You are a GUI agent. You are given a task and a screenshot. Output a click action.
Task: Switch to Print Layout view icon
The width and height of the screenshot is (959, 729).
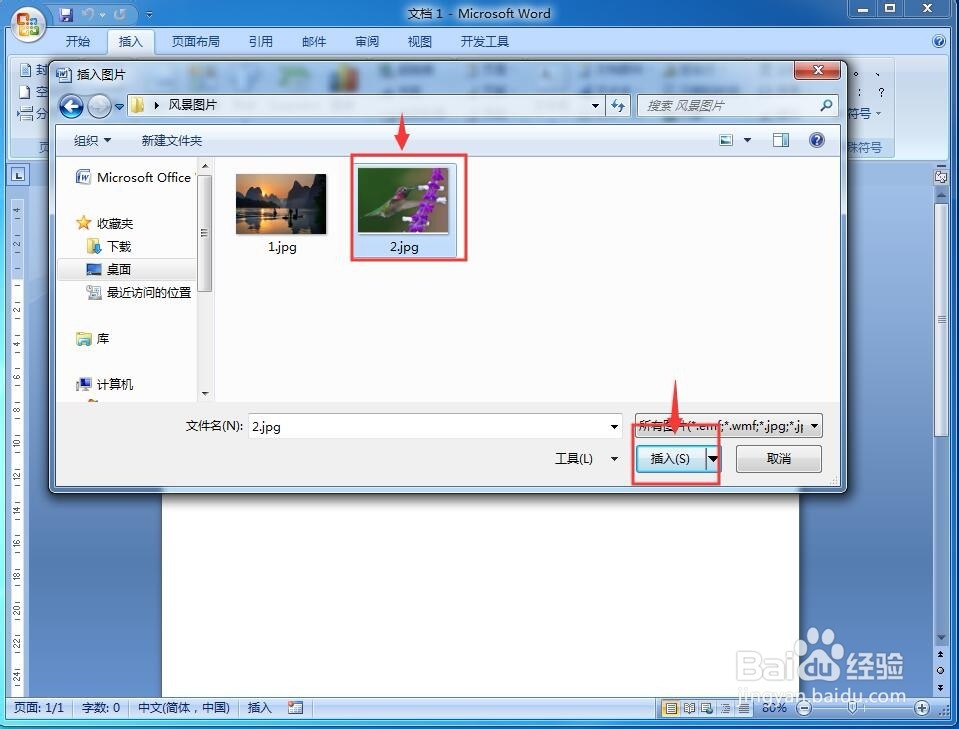point(671,708)
